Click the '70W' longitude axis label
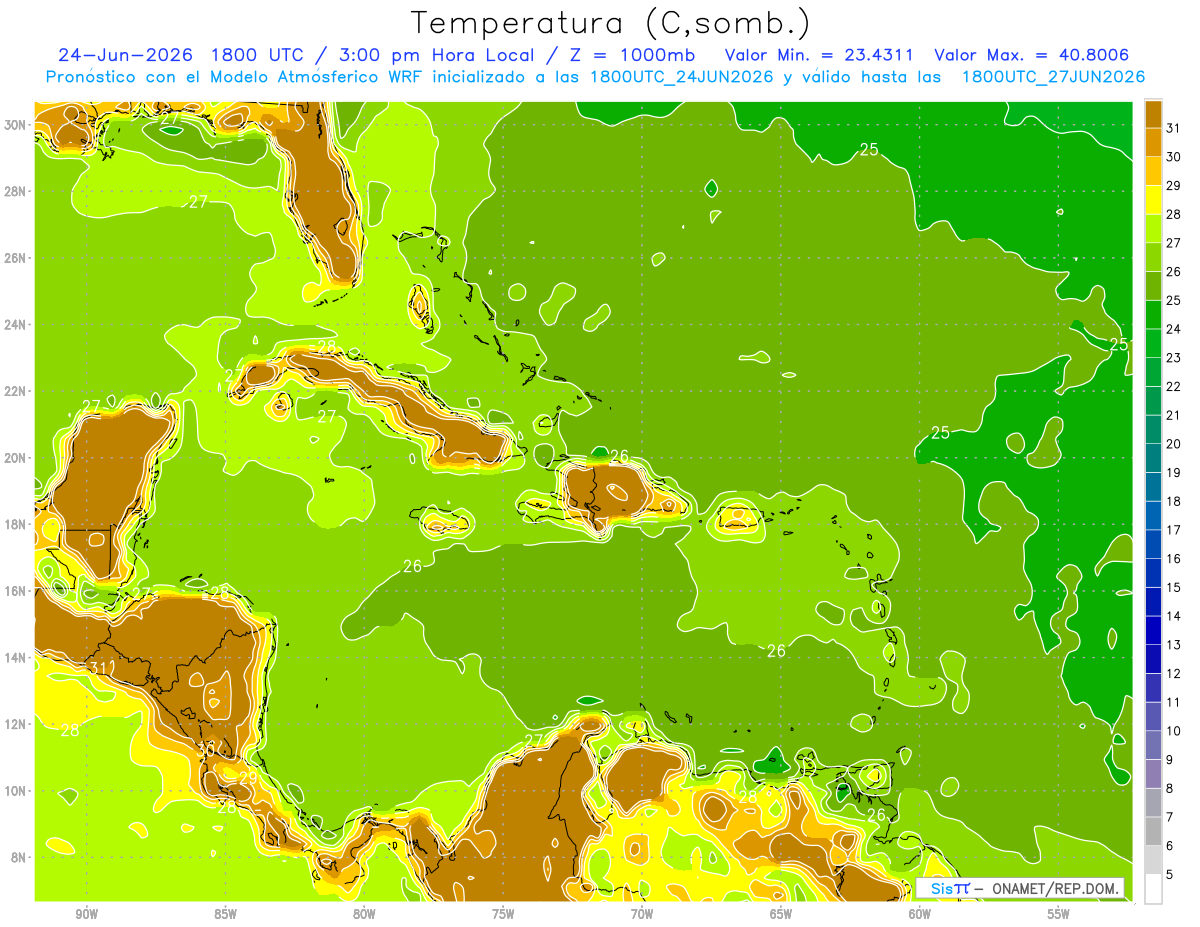 [x=642, y=914]
